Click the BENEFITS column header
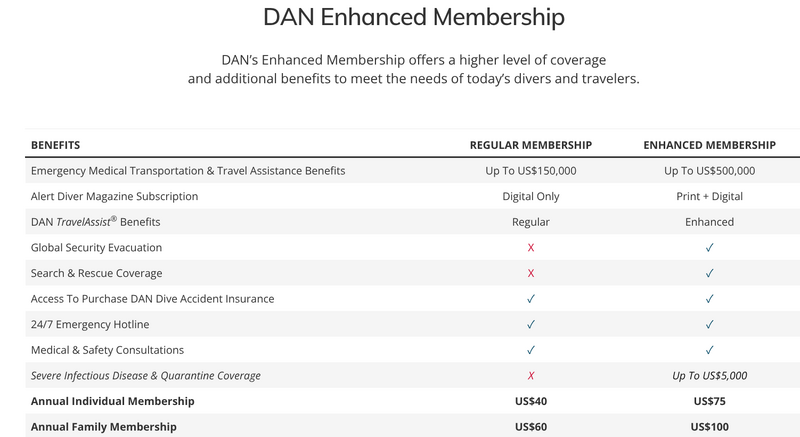 pyautogui.click(x=55, y=145)
